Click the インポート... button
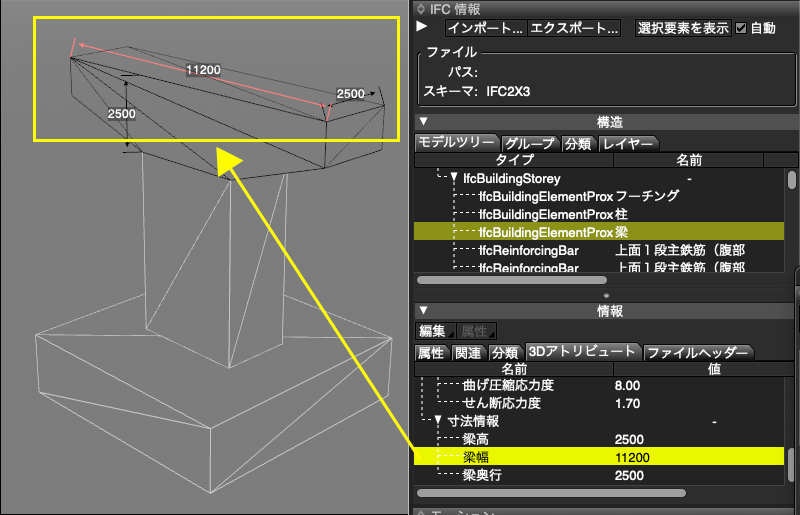Viewport: 800px width, 515px height. point(485,28)
